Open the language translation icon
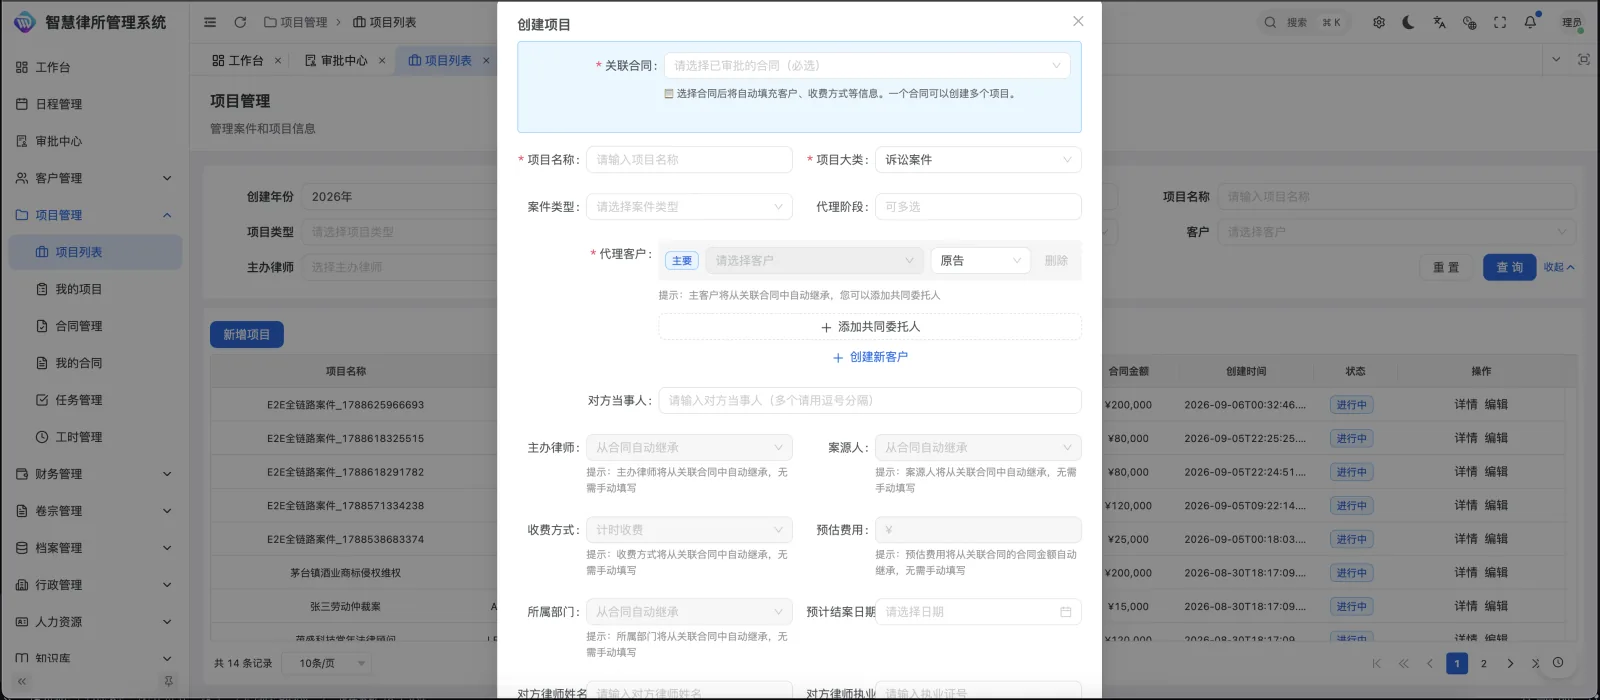Screen dimensions: 1600x700 (1439, 22)
